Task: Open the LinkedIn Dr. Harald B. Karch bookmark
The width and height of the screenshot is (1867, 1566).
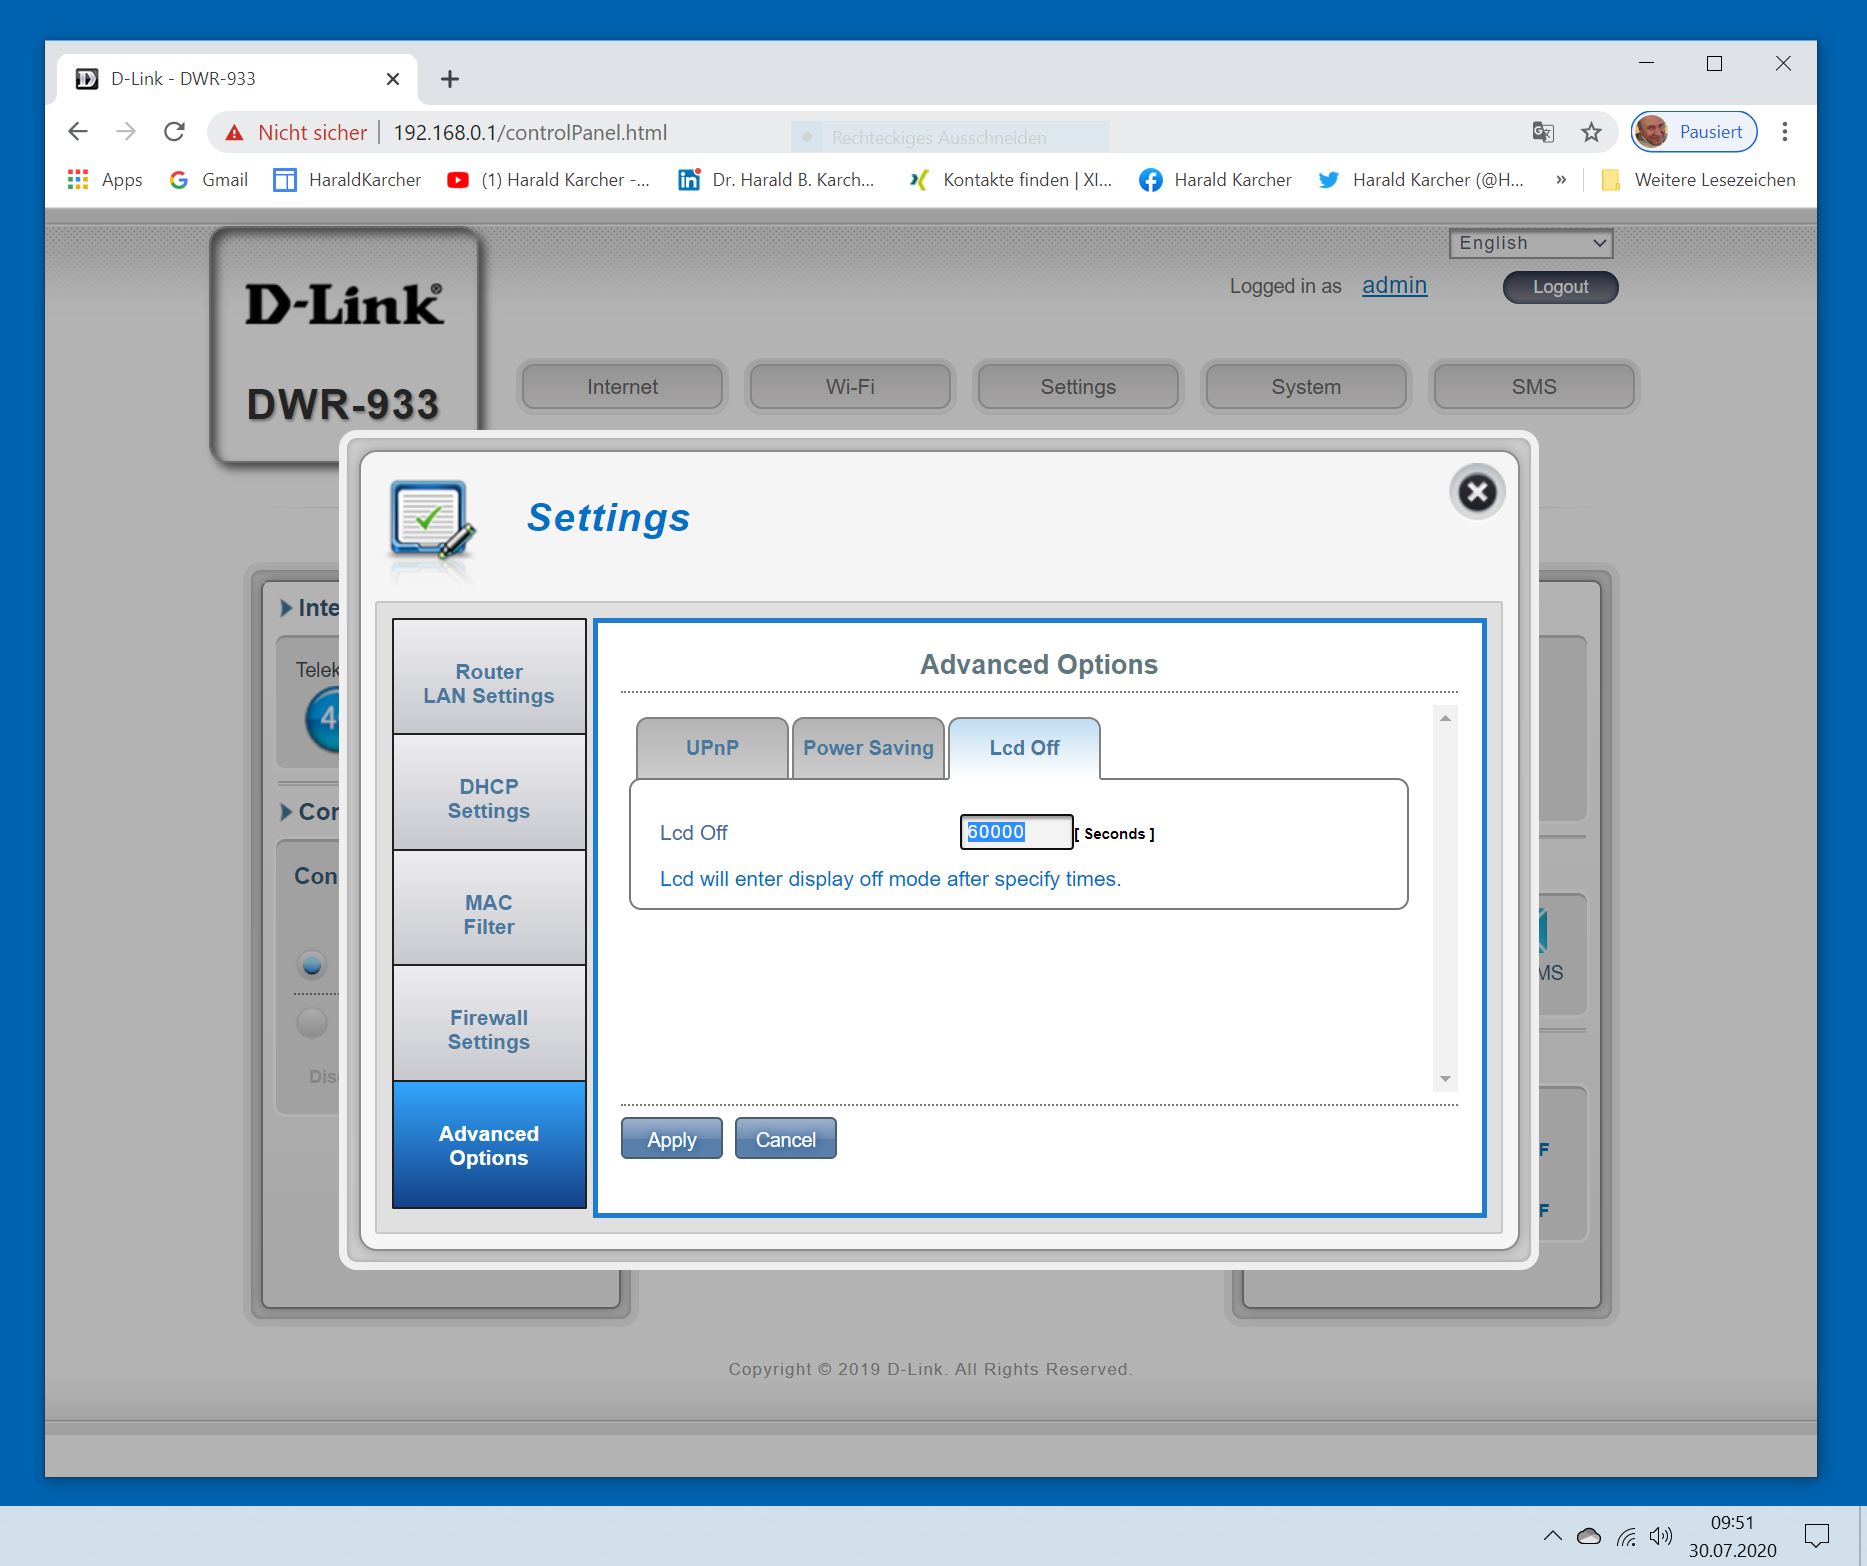Action: (x=776, y=180)
